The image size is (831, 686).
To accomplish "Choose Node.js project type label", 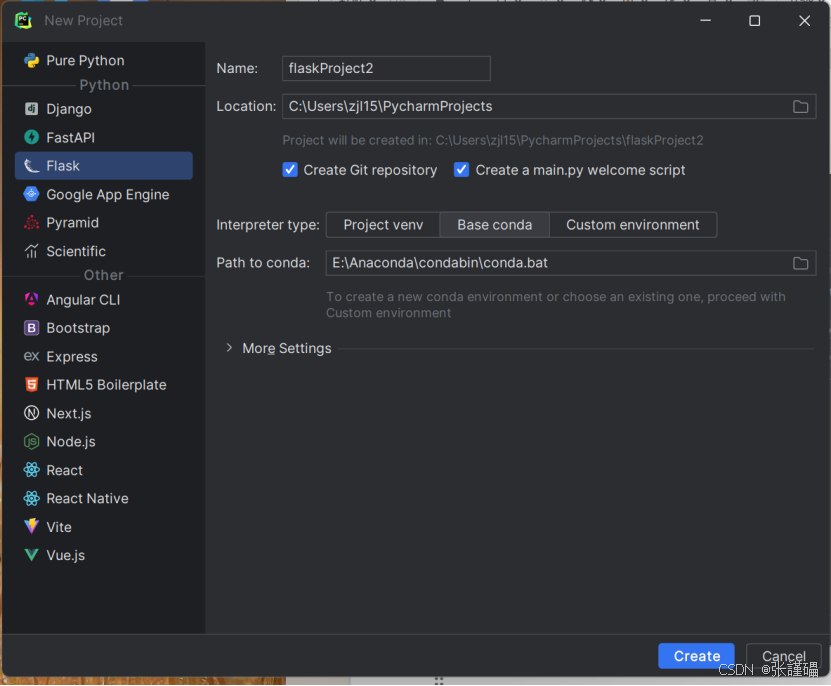I will pos(71,442).
